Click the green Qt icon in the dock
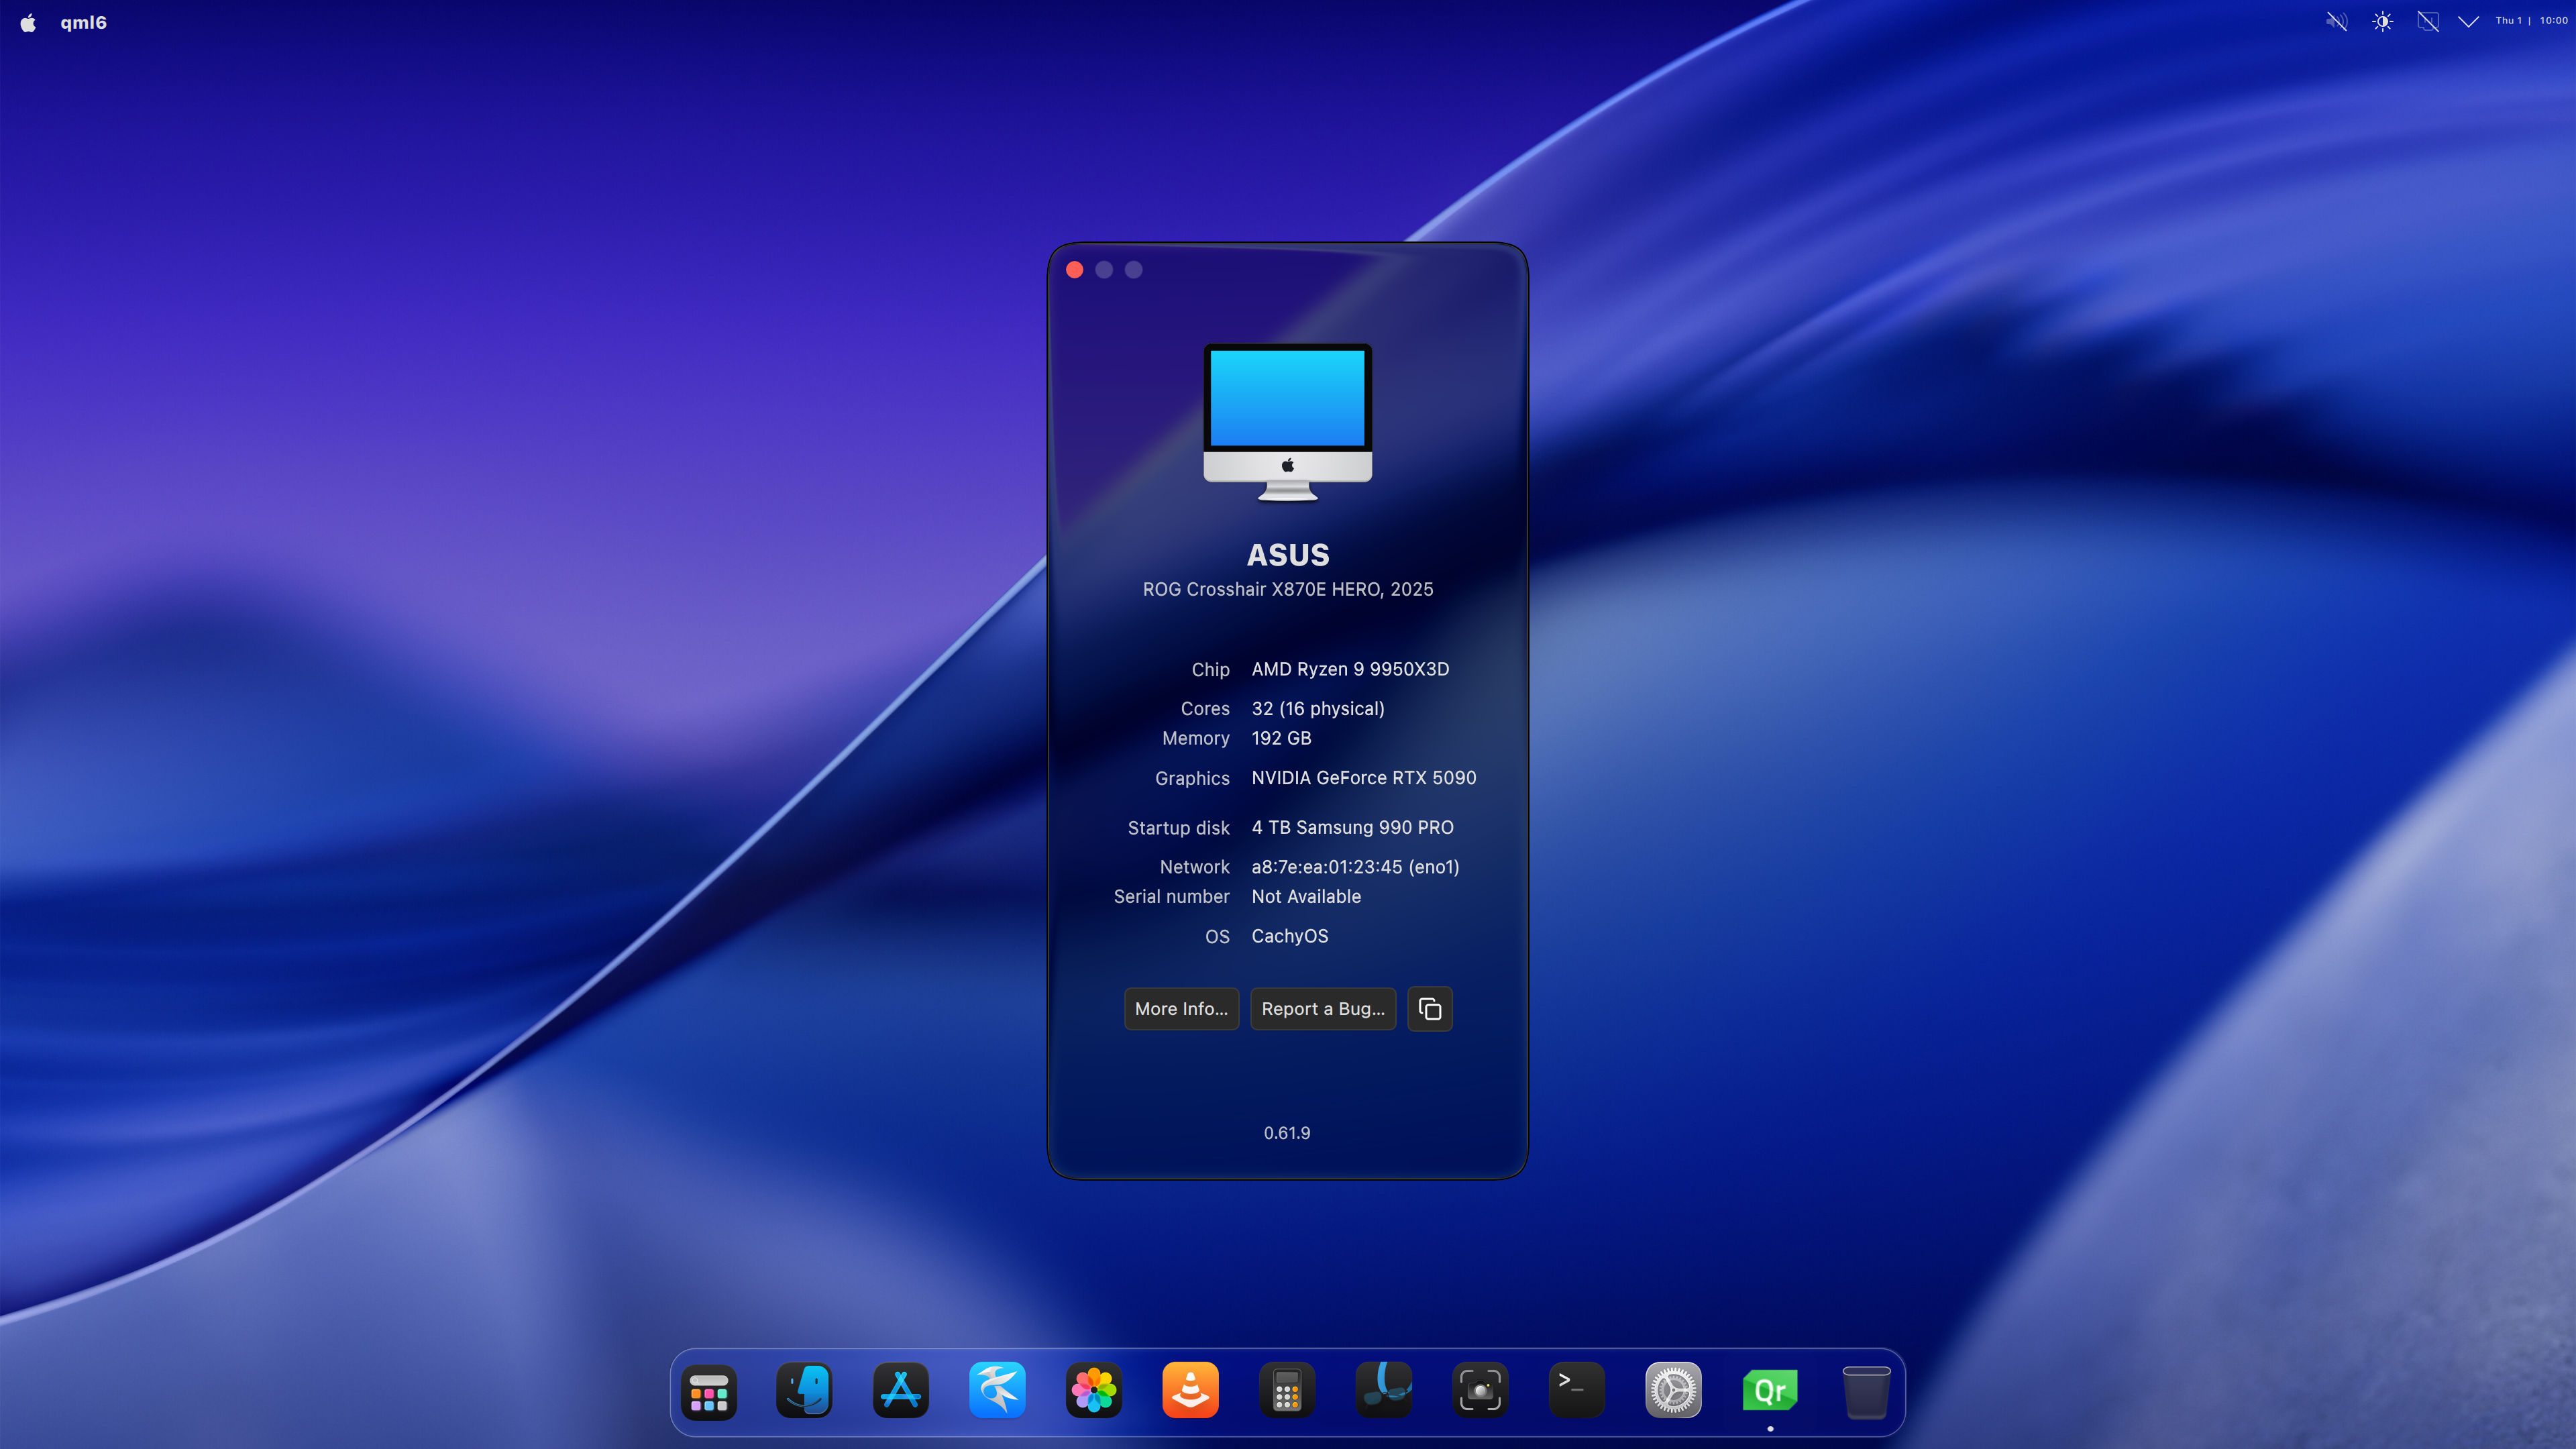The image size is (2576, 1449). (1770, 1391)
